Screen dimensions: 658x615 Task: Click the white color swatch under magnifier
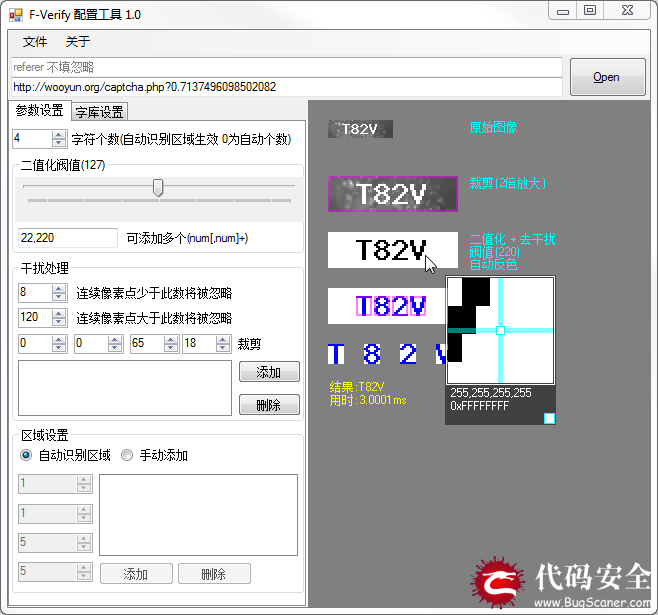(549, 418)
